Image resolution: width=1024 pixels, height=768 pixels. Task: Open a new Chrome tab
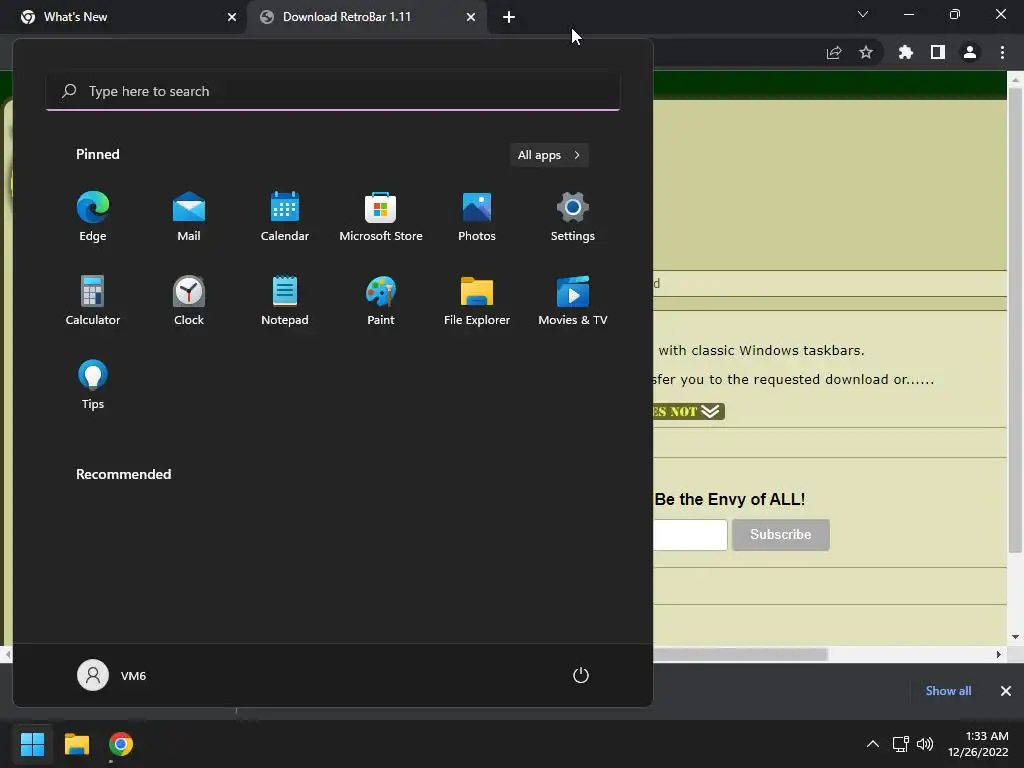point(509,17)
